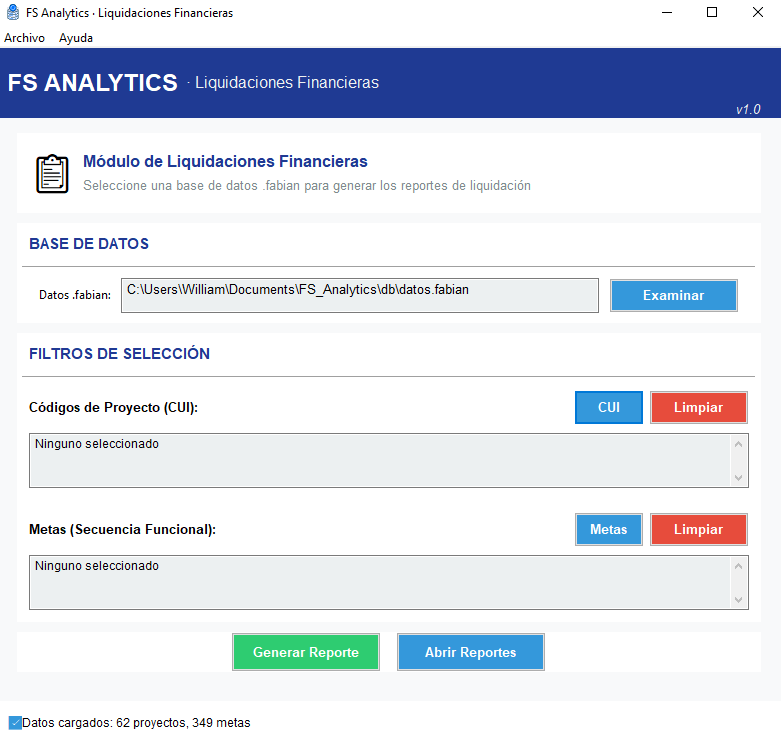The image size is (781, 735).
Task: Click the Abrir Reportes button
Action: 471,652
